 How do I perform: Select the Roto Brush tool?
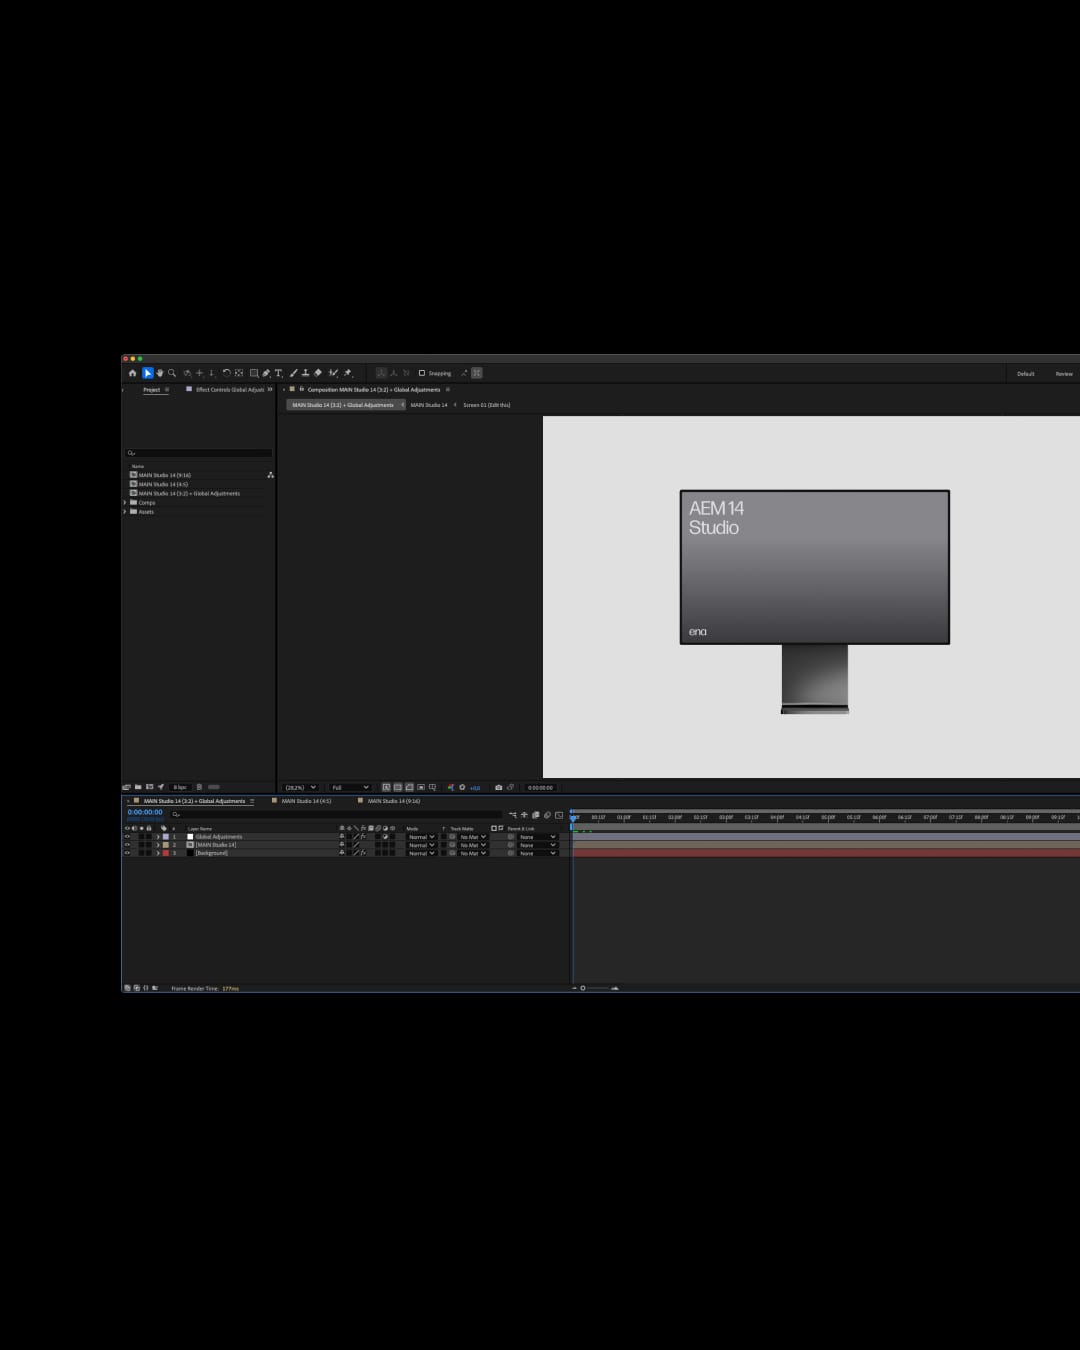tap(332, 373)
